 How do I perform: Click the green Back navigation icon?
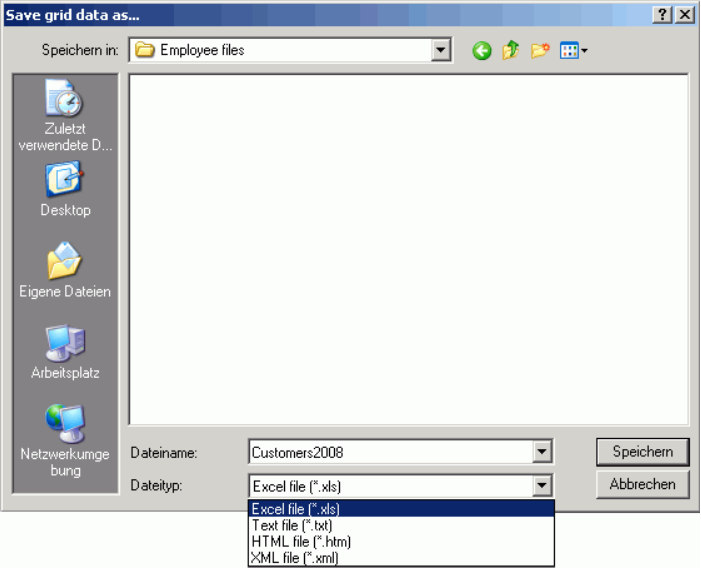point(482,51)
